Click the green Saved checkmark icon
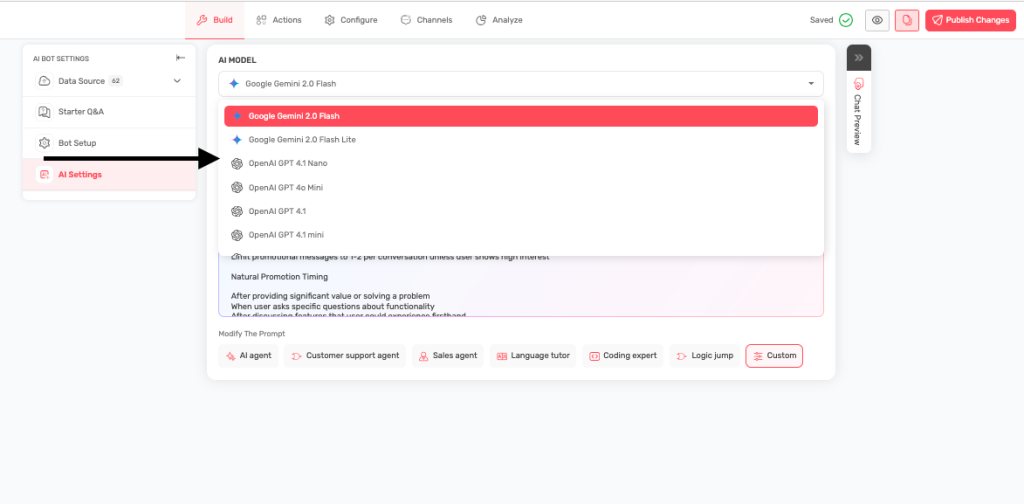Screen dimensions: 1024x504 tap(846, 20)
